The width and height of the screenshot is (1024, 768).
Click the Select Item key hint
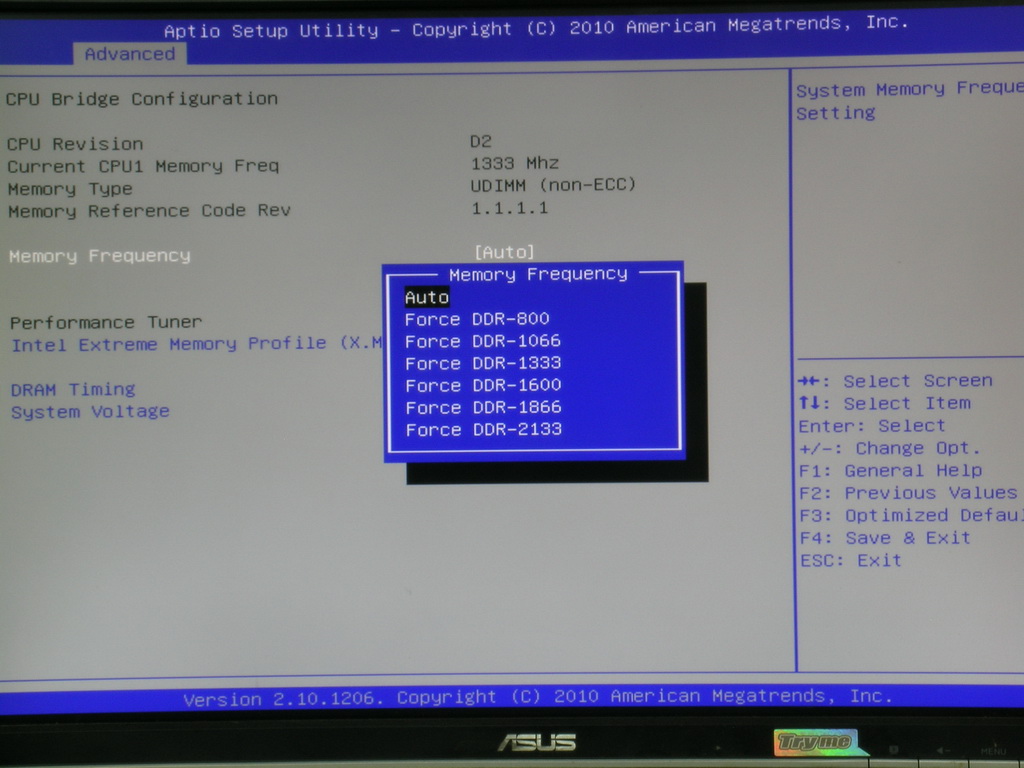[x=885, y=404]
